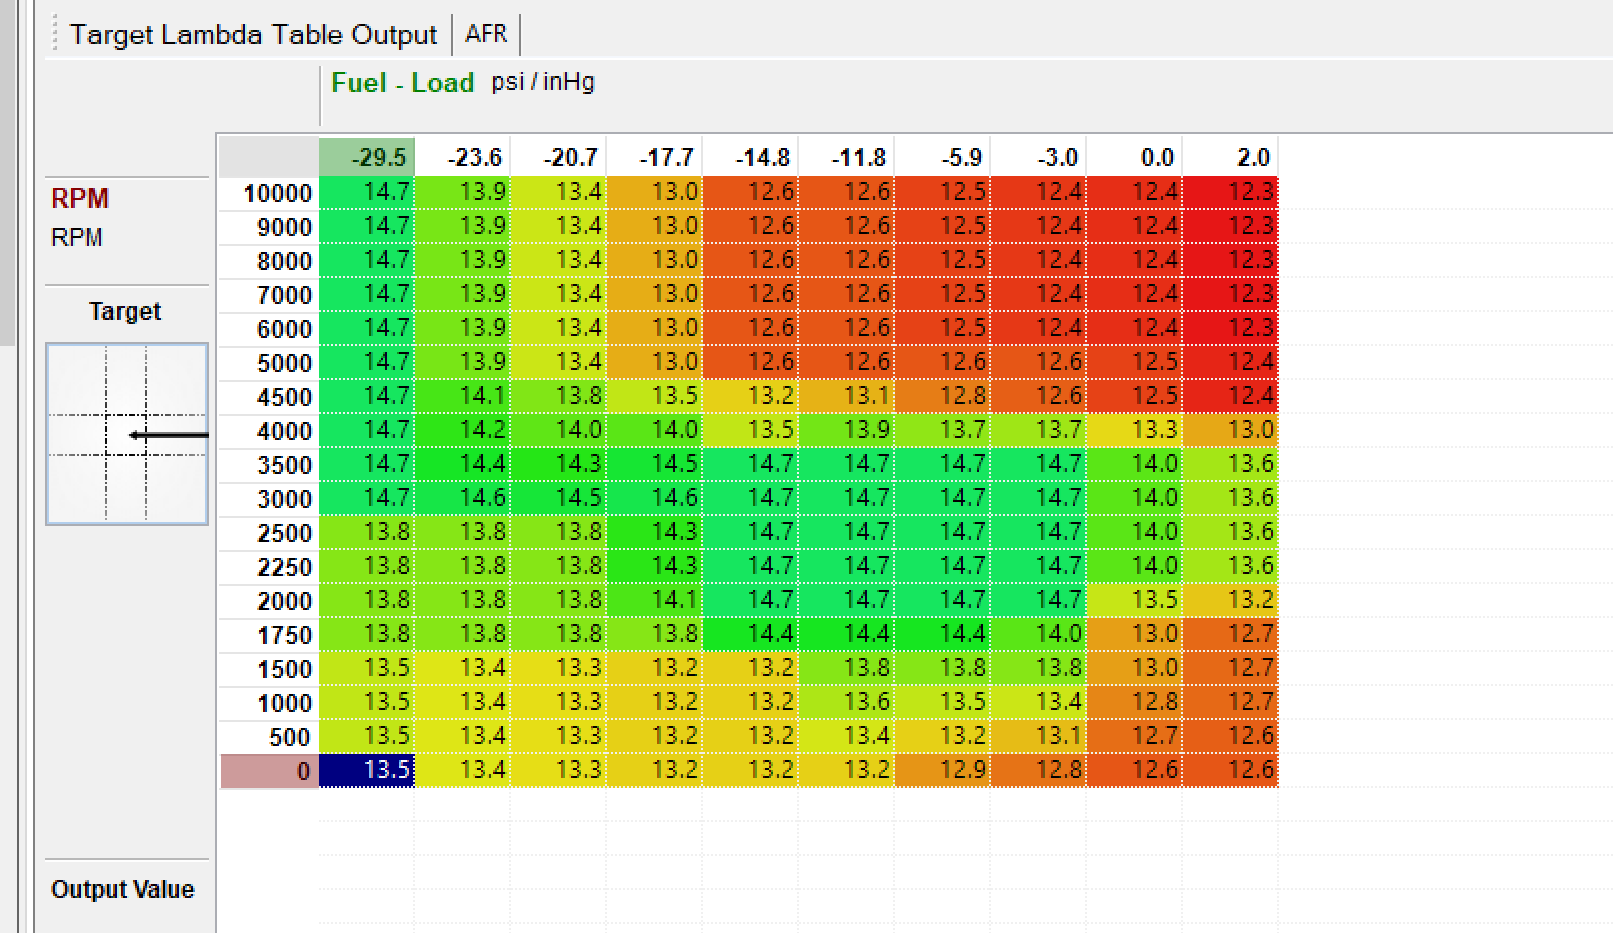Screen dimensions: 1613x933
Task: Select the 0 RPM row header
Action: point(270,771)
